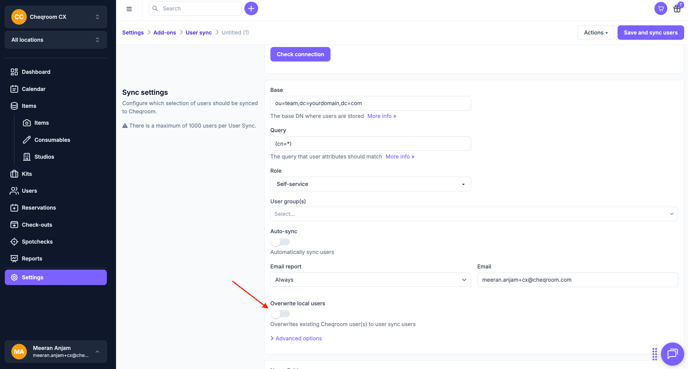Image resolution: width=688 pixels, height=369 pixels.
Task: Open the chat support bubble
Action: click(x=672, y=353)
